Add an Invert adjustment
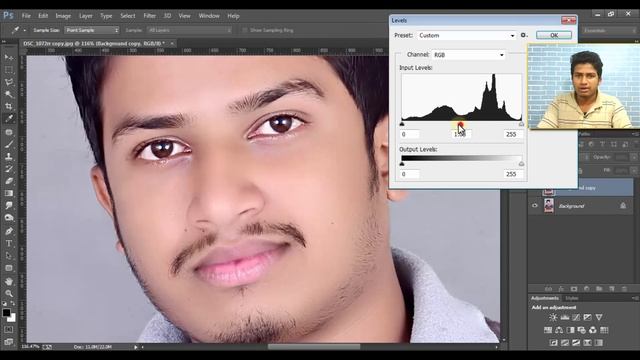The image size is (640, 360). click(x=553, y=342)
